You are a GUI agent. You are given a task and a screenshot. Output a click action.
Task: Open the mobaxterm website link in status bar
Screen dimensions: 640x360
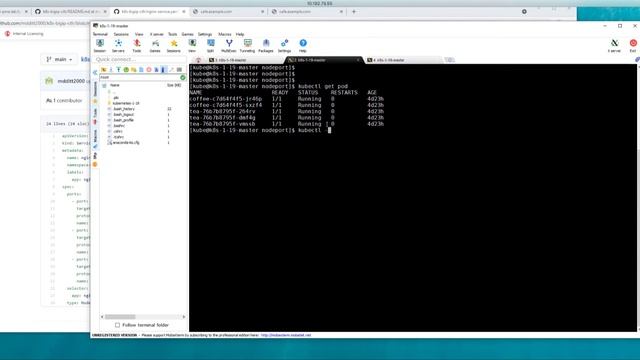coord(286,335)
